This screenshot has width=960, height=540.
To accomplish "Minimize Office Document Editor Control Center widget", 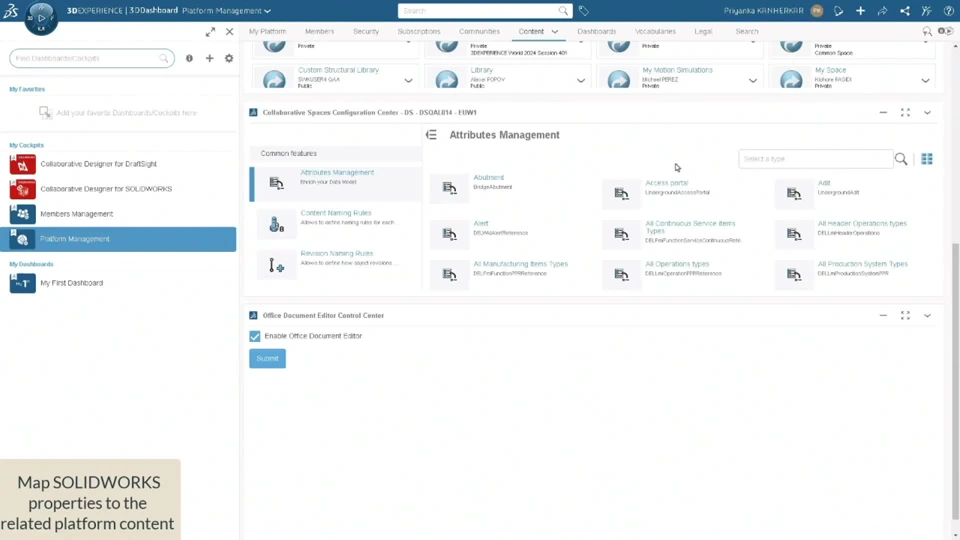I will coord(883,315).
